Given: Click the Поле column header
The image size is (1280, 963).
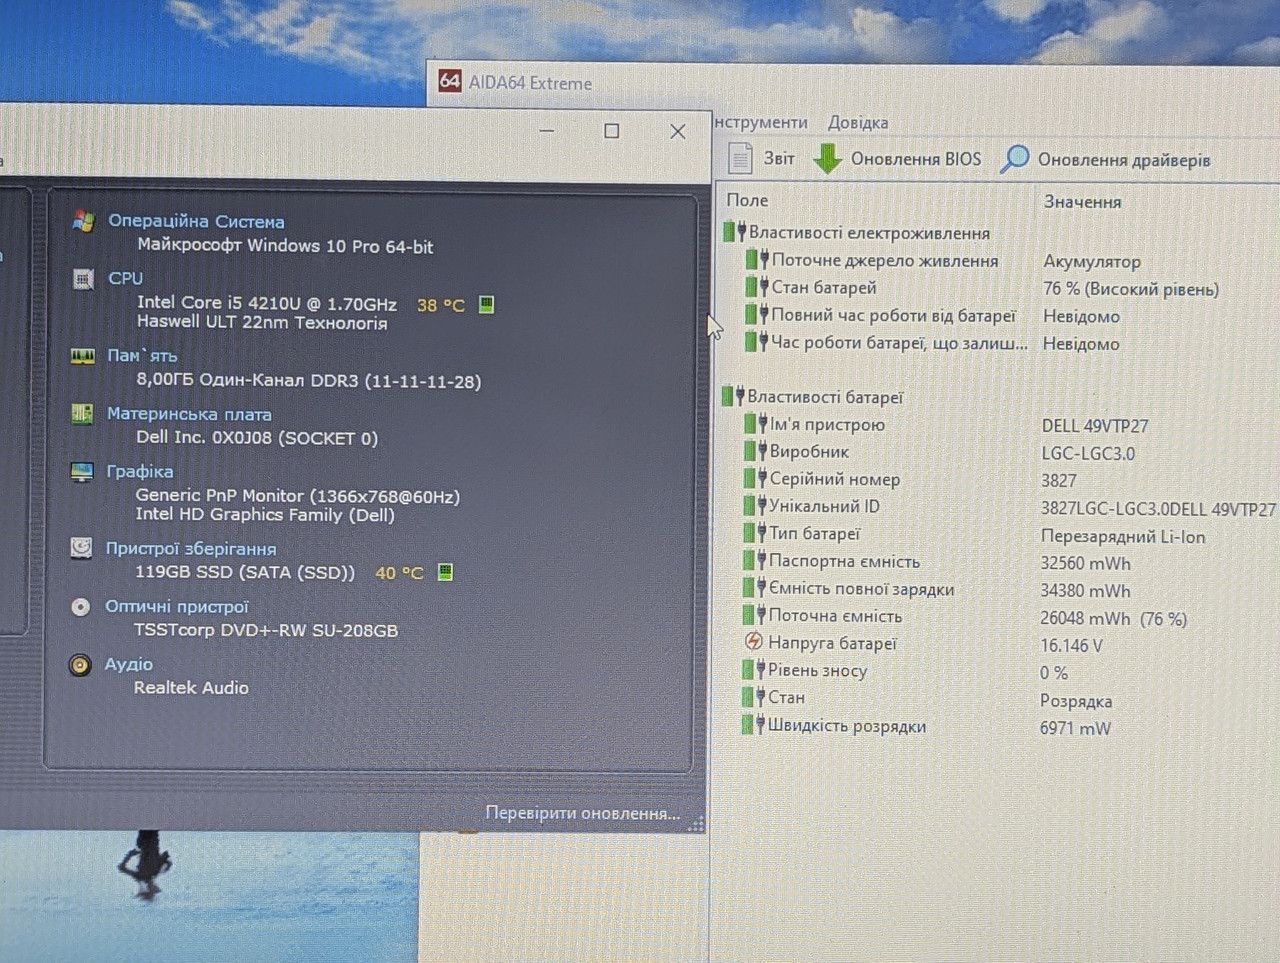Looking at the screenshot, I should pos(747,200).
